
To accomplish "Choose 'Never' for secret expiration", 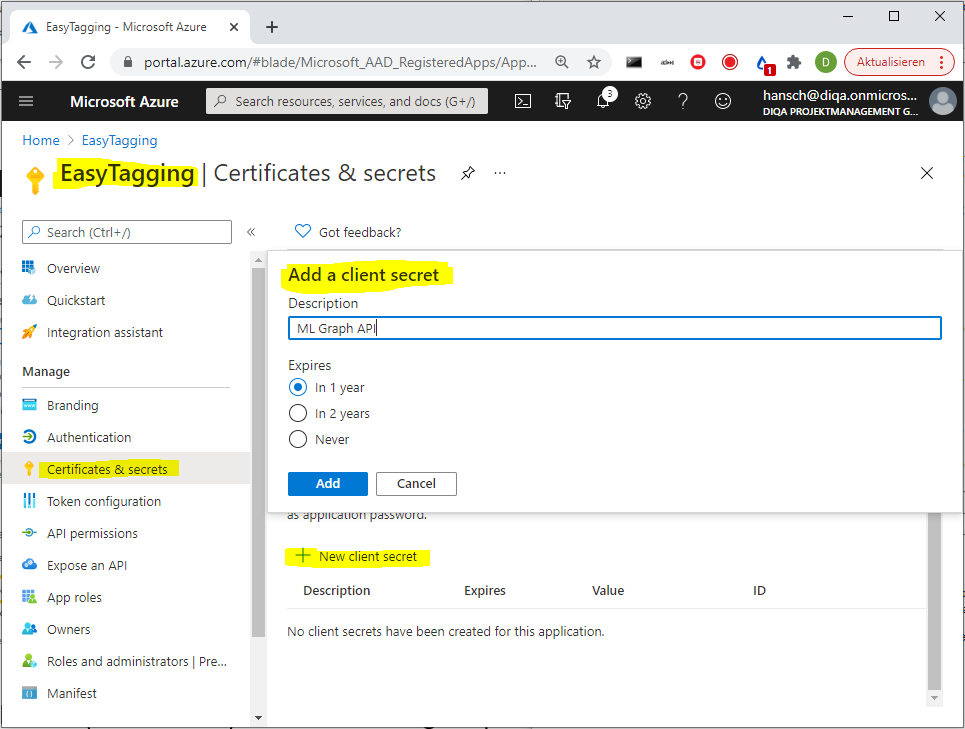I will 298,439.
